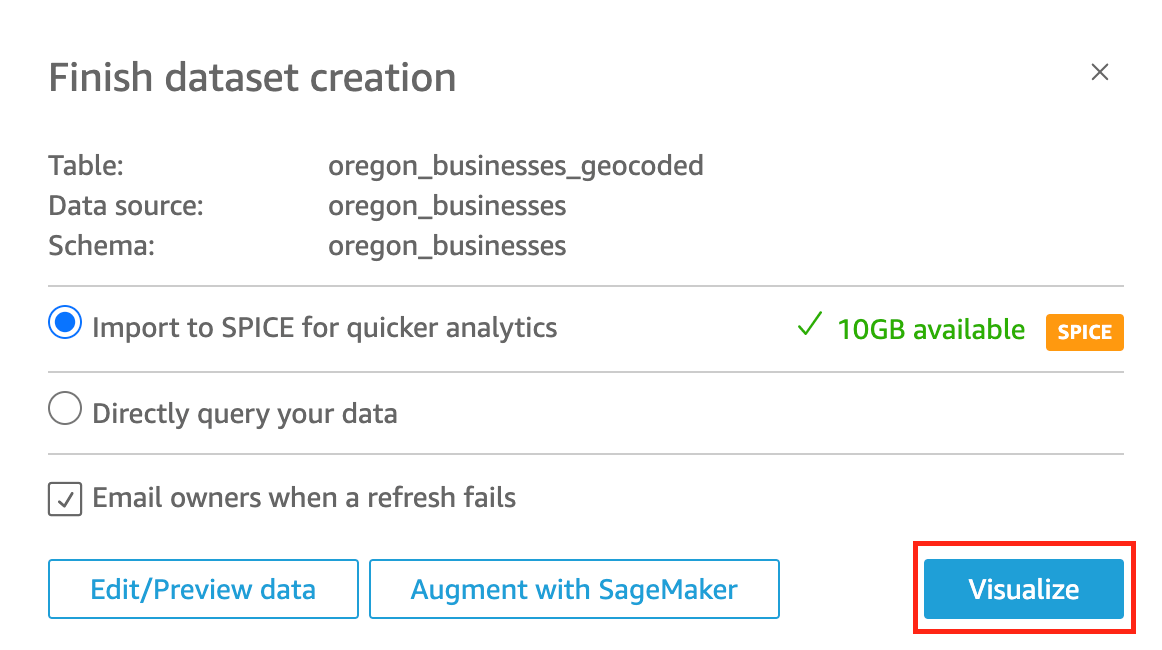This screenshot has height=650, width=1162.
Task: Click the oregon_businesses_geocoded table name
Action: [516, 165]
